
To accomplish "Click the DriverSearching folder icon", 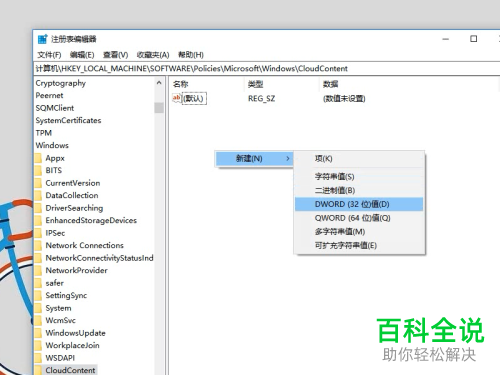I will (39, 208).
